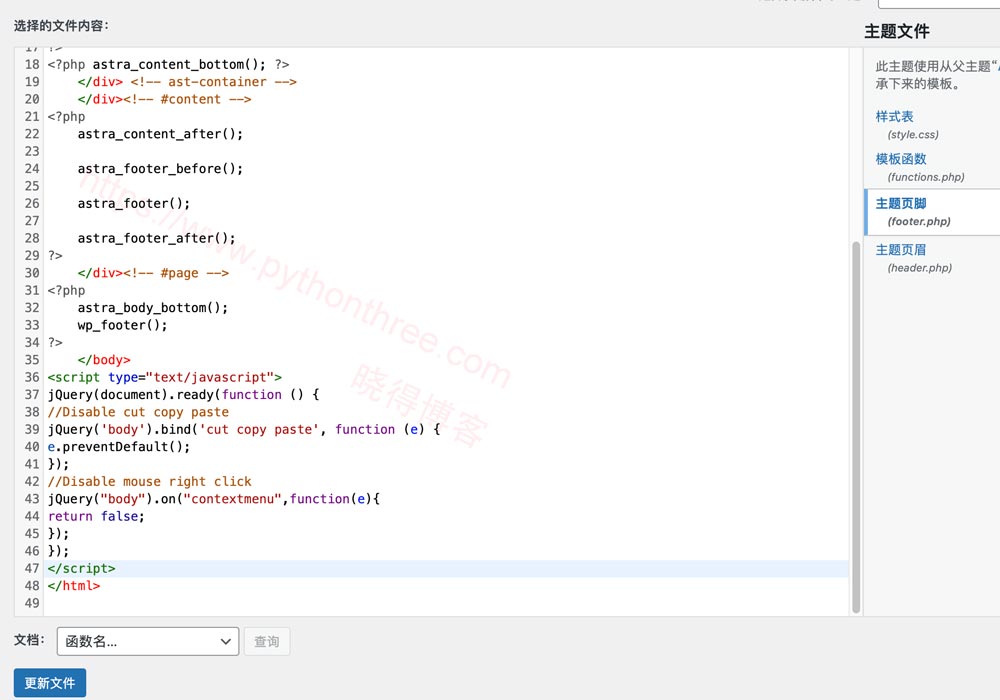Click the #content comment line
This screenshot has width=1000, height=700.
pos(165,99)
